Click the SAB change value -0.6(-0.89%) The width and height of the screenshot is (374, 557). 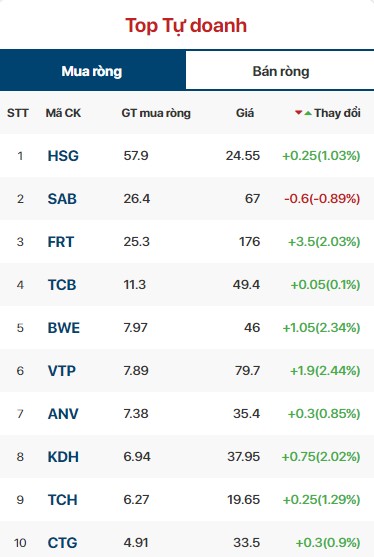pos(322,199)
